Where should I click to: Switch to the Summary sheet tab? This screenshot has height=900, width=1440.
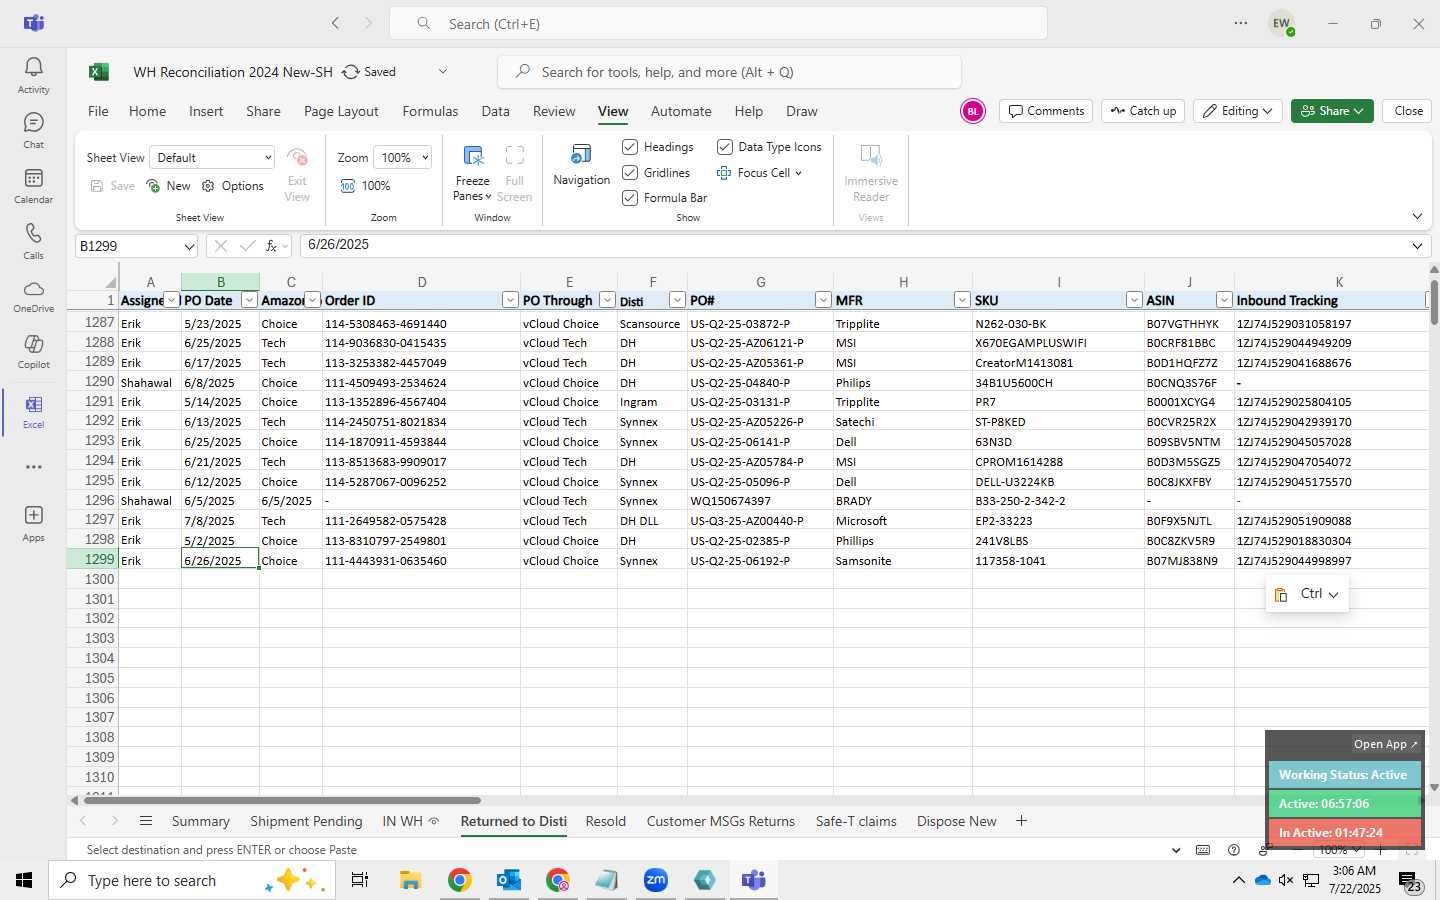point(200,821)
